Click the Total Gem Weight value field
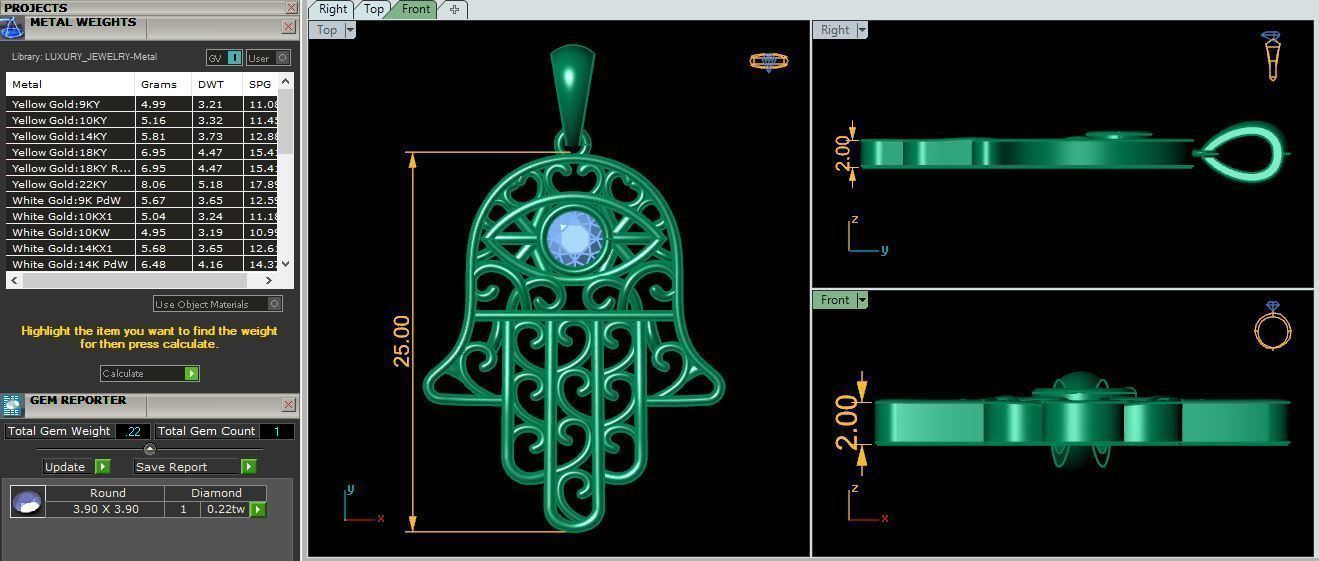This screenshot has width=1319, height=561. (x=134, y=431)
